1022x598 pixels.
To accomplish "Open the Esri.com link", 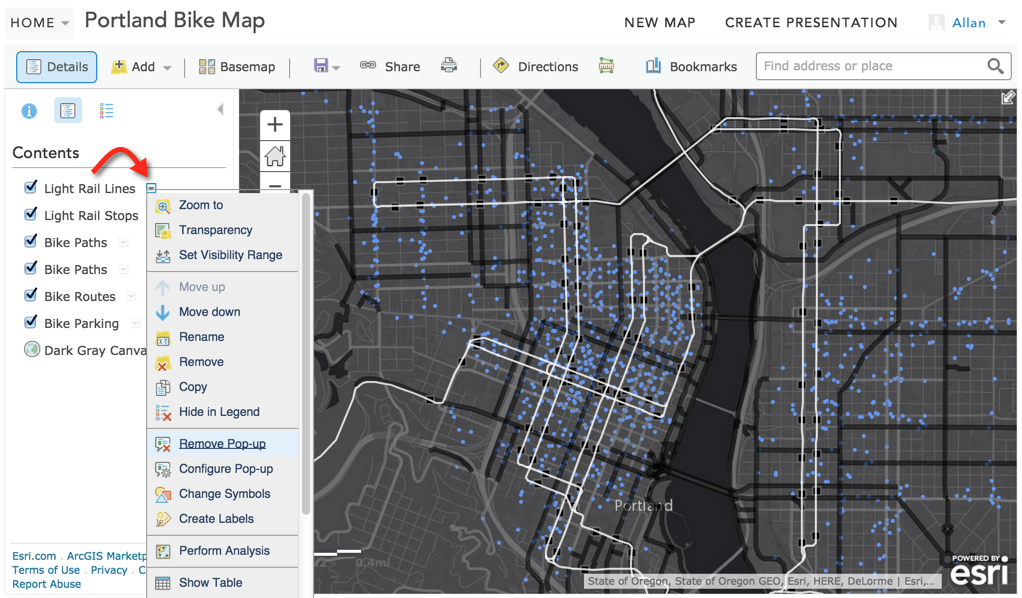I will (34, 556).
